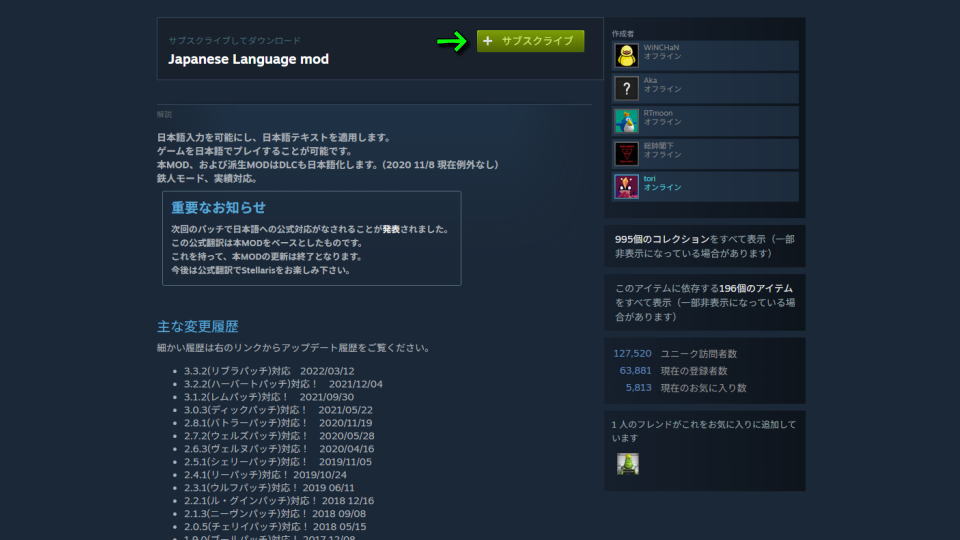Open the red-and-black avatar of the fourth author

626,154
